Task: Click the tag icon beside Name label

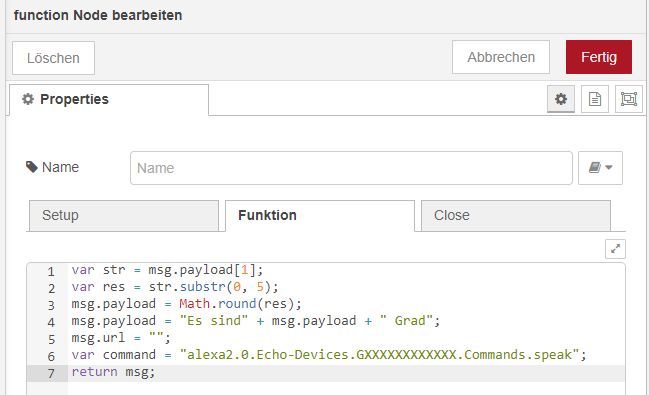Action: tap(31, 167)
